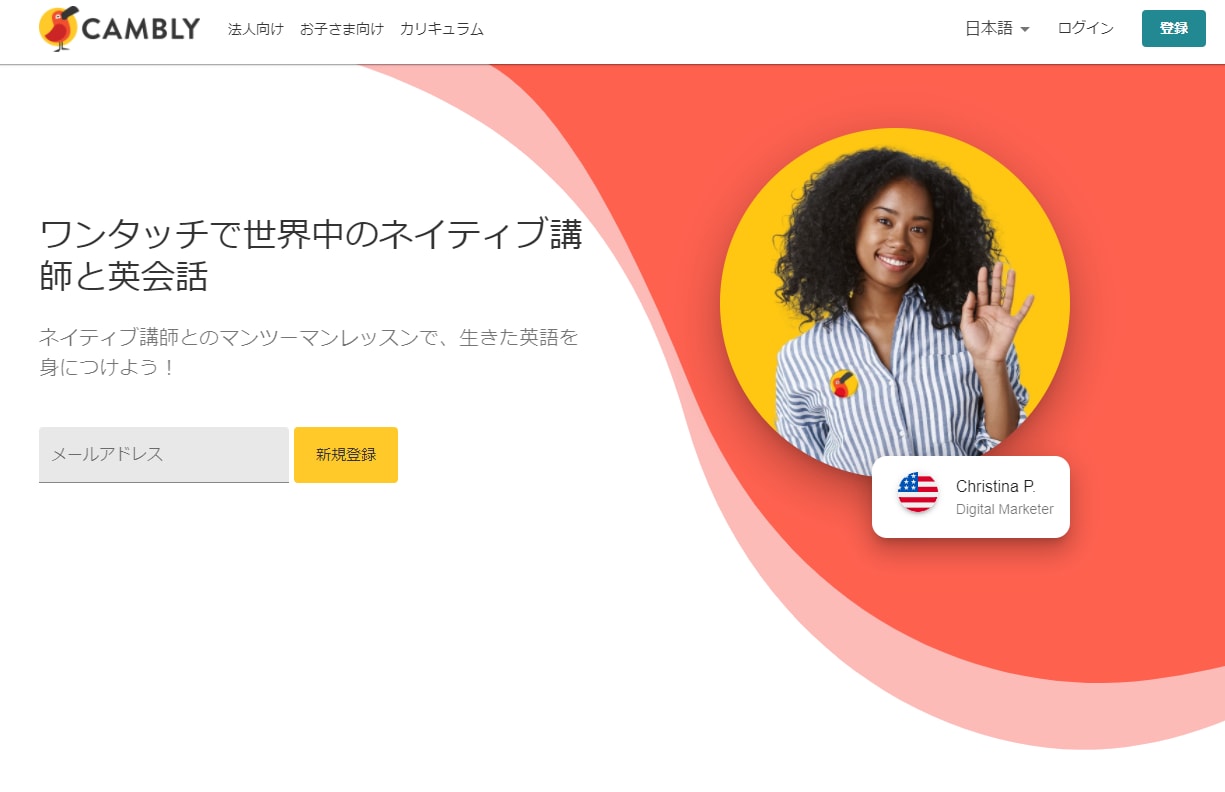Go to the カリキュラム page

click(x=442, y=29)
